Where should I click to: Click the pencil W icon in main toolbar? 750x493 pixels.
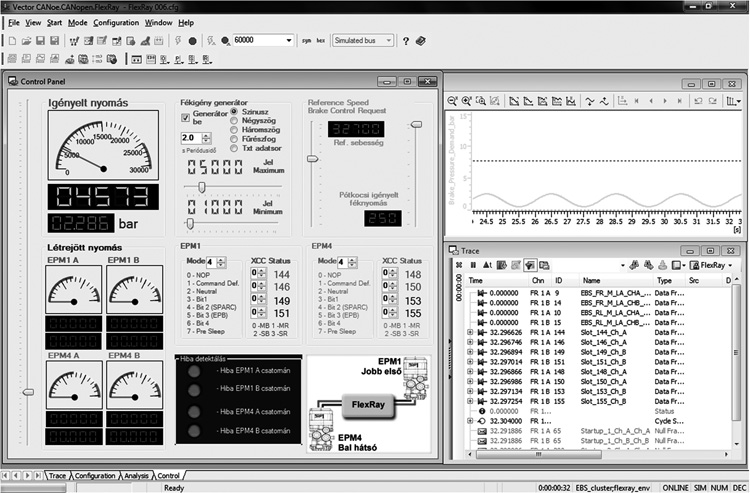point(74,41)
